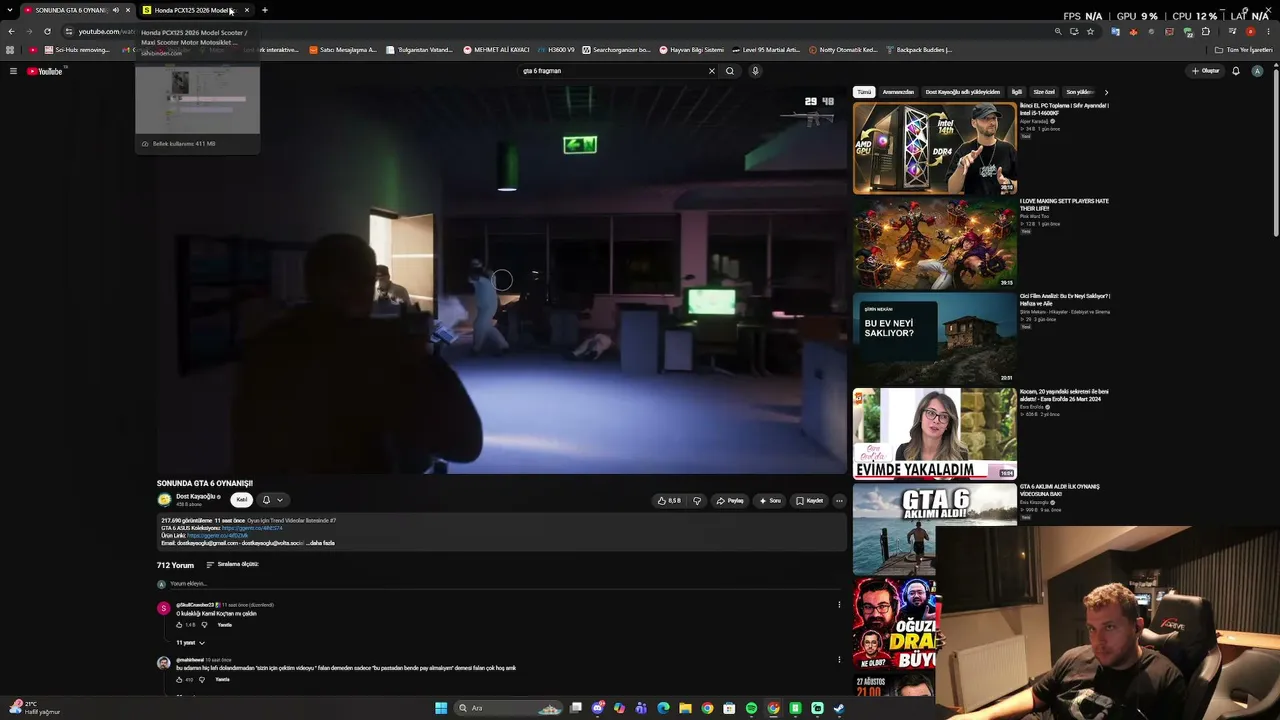1280x720 pixels.
Task: Open the Chrome extensions puzzle icon
Action: point(1206,31)
